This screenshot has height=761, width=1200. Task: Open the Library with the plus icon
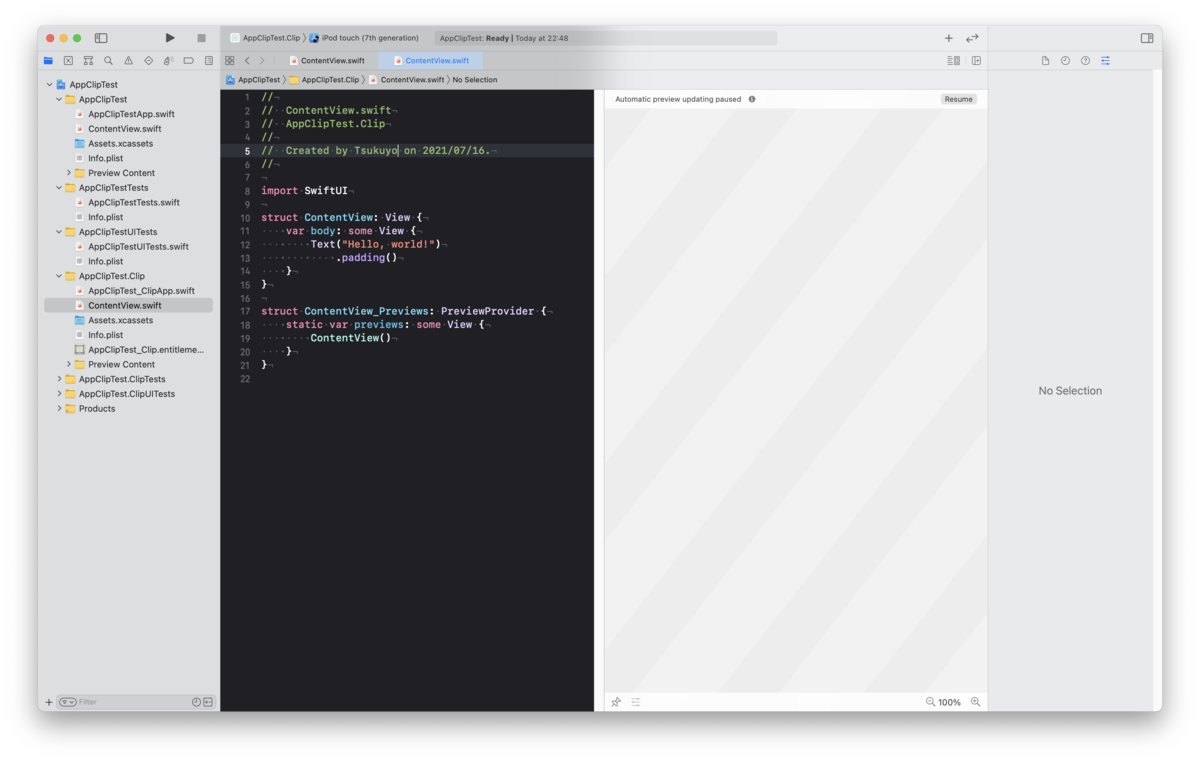(949, 38)
